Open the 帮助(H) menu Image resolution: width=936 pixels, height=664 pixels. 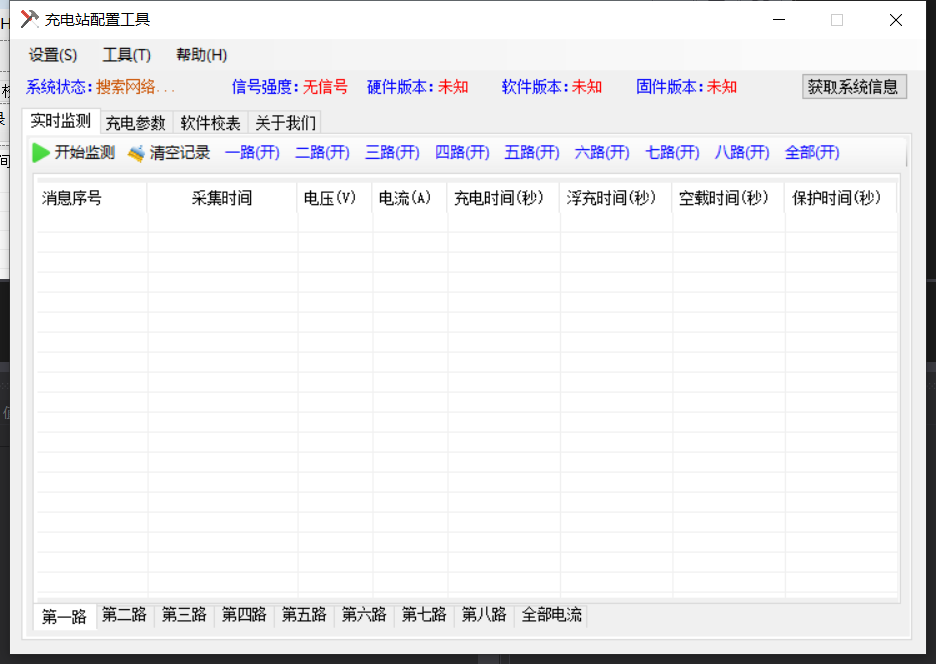tap(201, 55)
